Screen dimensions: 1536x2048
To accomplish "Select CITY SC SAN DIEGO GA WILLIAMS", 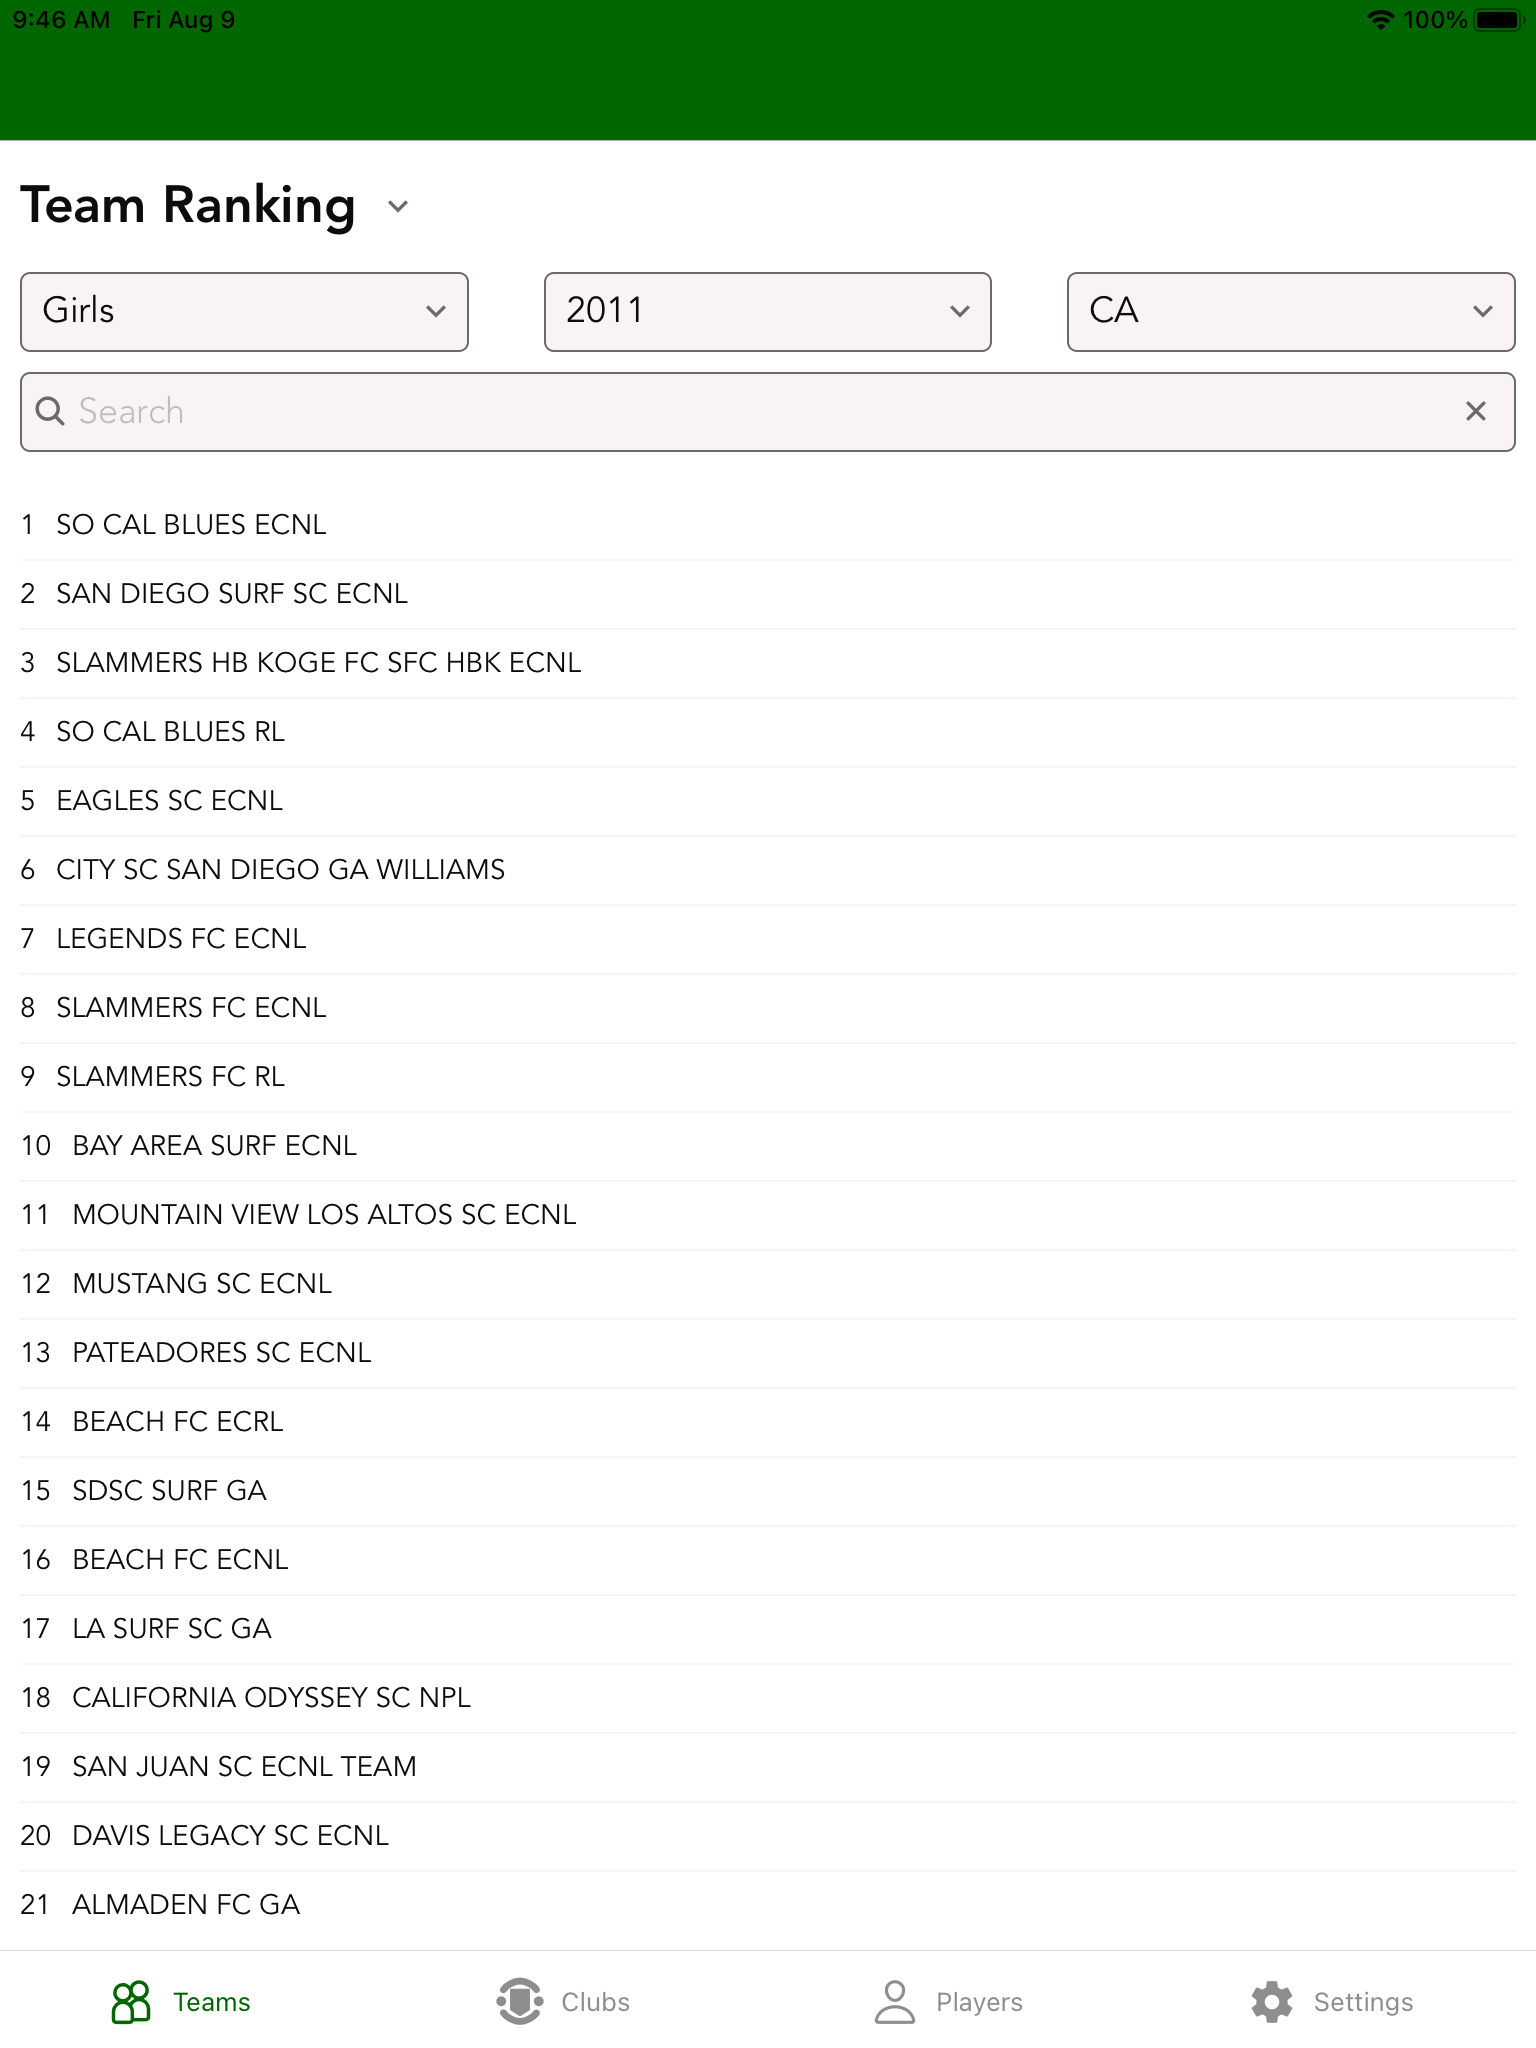I will click(280, 870).
